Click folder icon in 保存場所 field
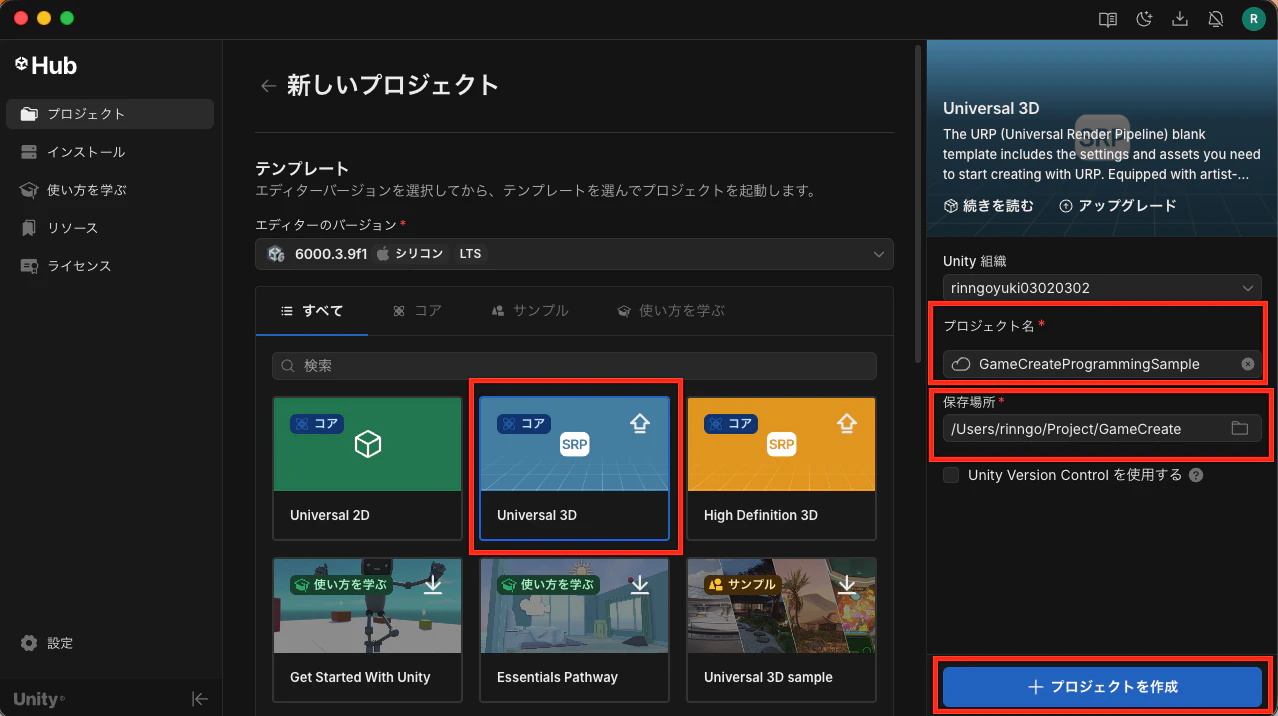This screenshot has width=1278, height=716. pos(1240,429)
